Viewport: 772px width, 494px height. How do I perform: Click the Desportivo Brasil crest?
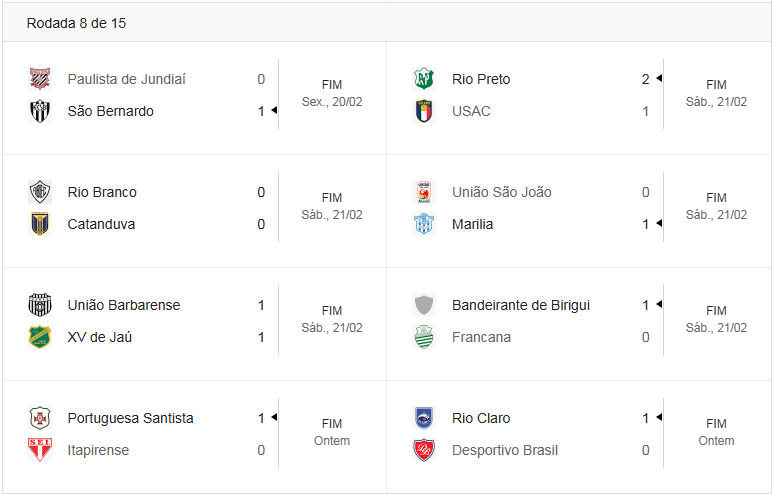point(424,450)
